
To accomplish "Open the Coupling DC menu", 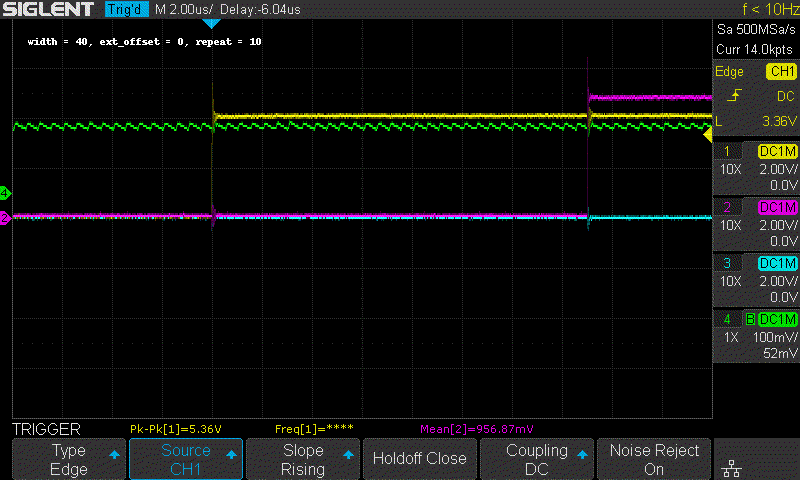I will [537, 459].
